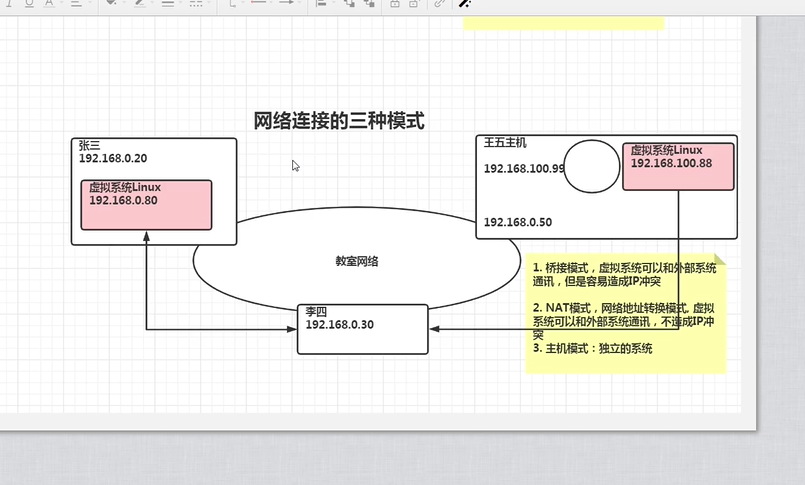Image resolution: width=805 pixels, height=485 pixels.
Task: Open the font color tool
Action: (49, 3)
